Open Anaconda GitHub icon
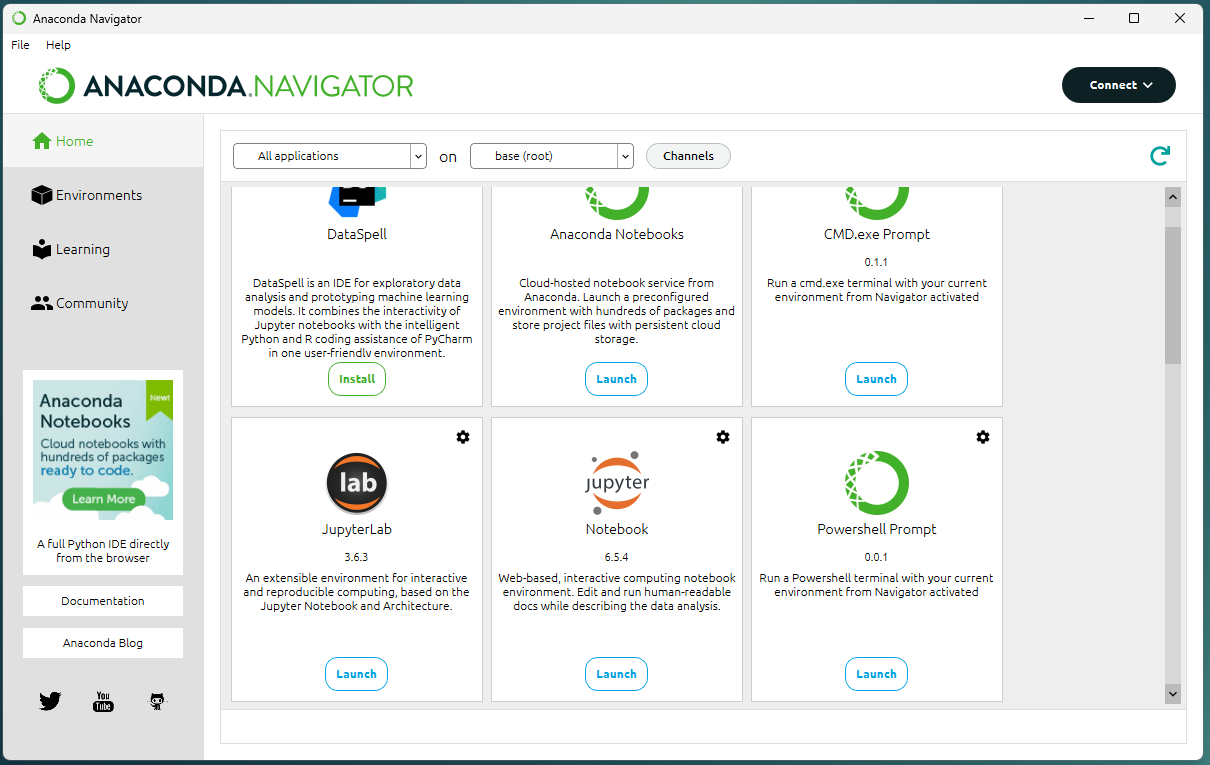This screenshot has height=765, width=1210. click(157, 702)
